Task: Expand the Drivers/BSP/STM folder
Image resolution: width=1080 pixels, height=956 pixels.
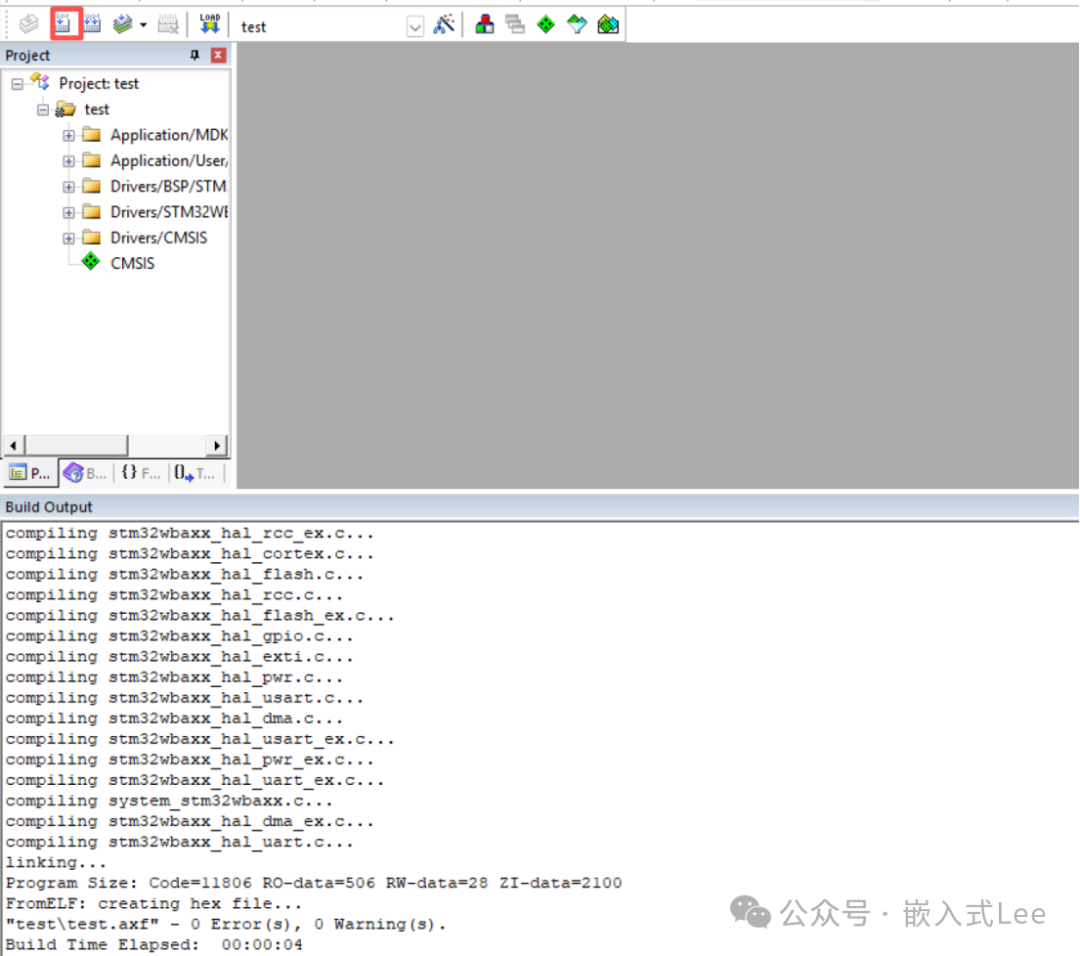Action: click(68, 187)
